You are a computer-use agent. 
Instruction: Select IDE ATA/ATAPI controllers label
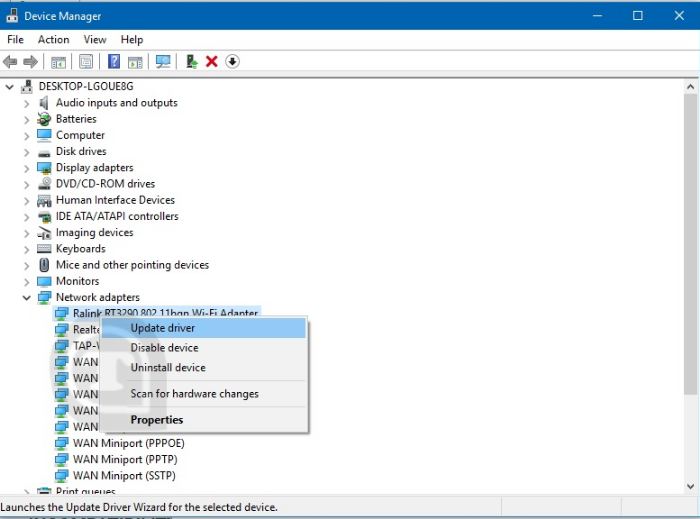[x=117, y=216]
